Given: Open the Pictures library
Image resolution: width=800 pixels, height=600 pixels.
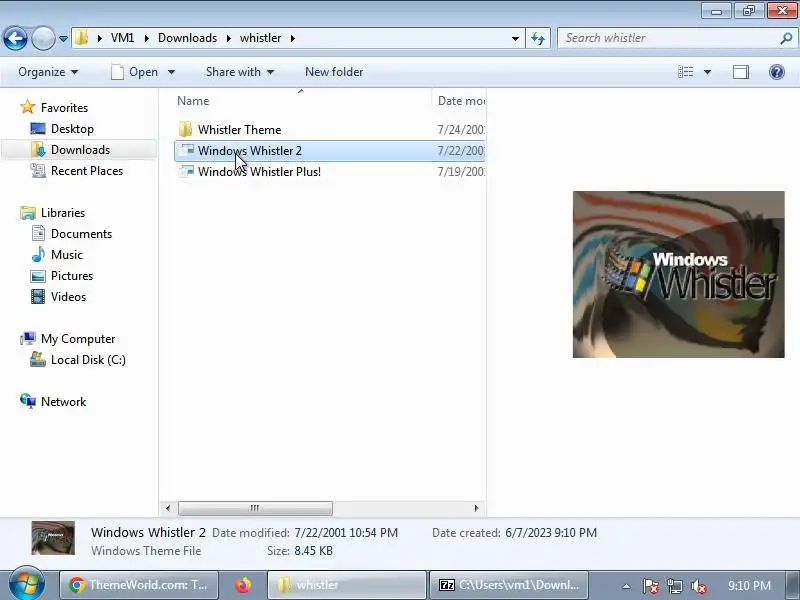Looking at the screenshot, I should click(x=72, y=276).
